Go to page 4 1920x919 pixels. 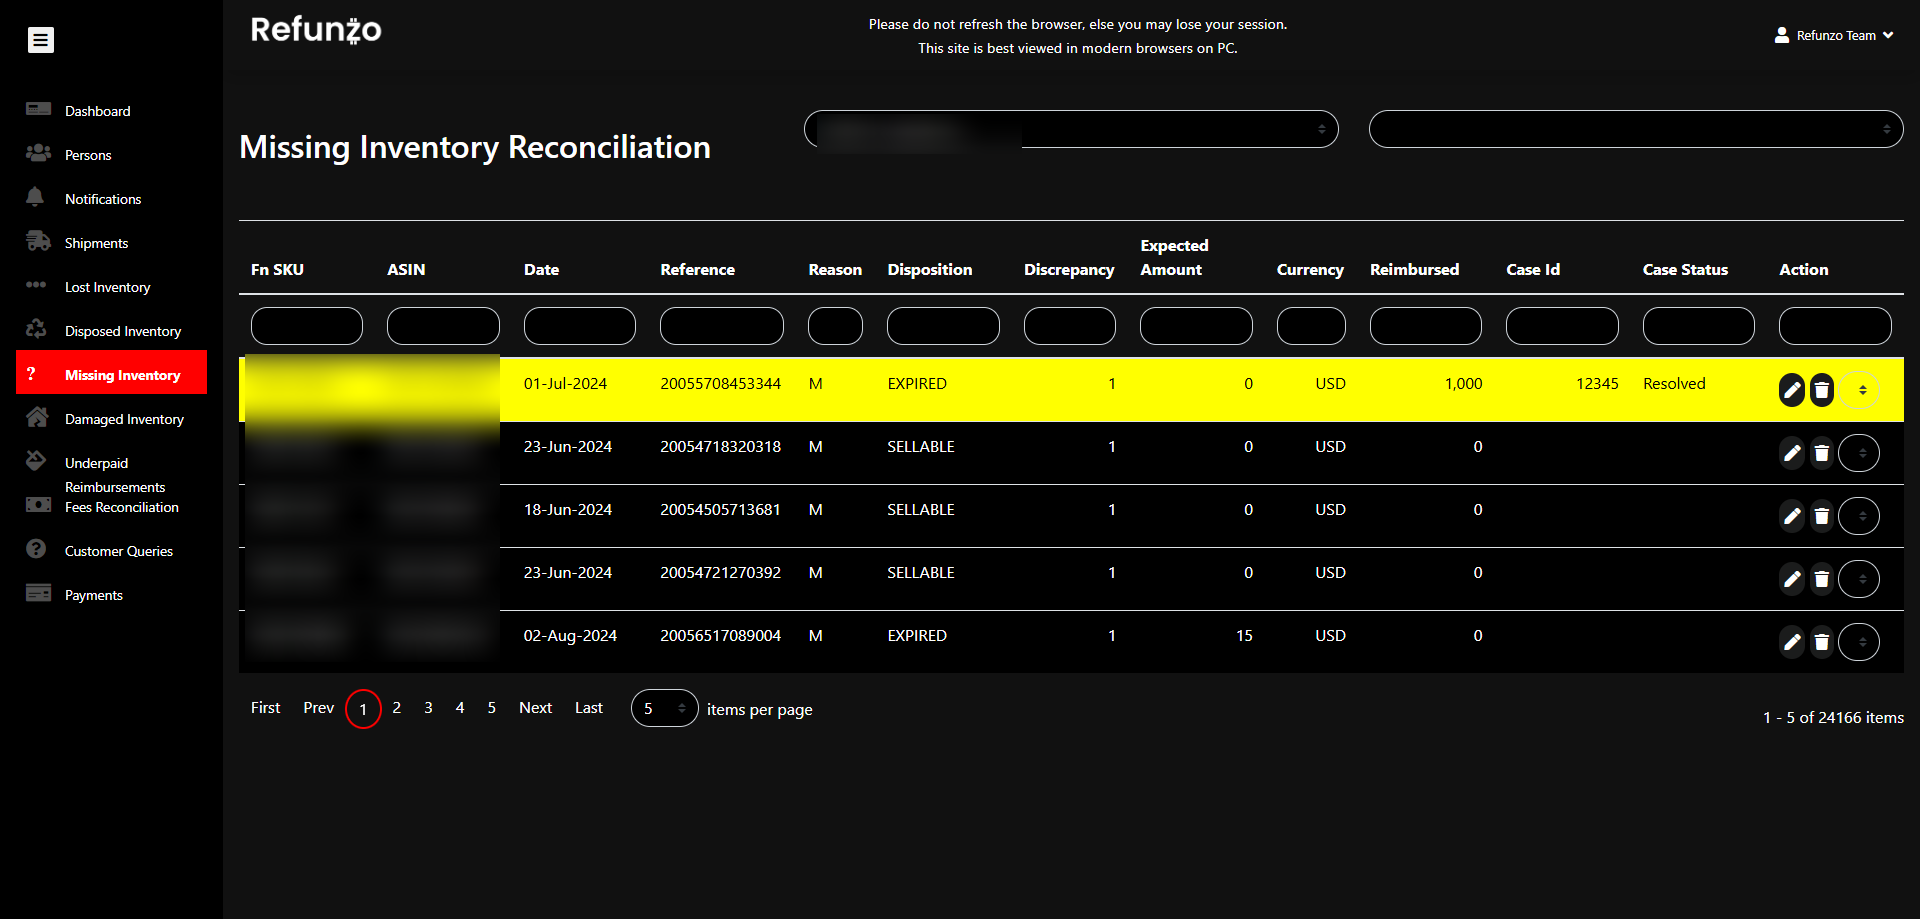pyautogui.click(x=460, y=708)
